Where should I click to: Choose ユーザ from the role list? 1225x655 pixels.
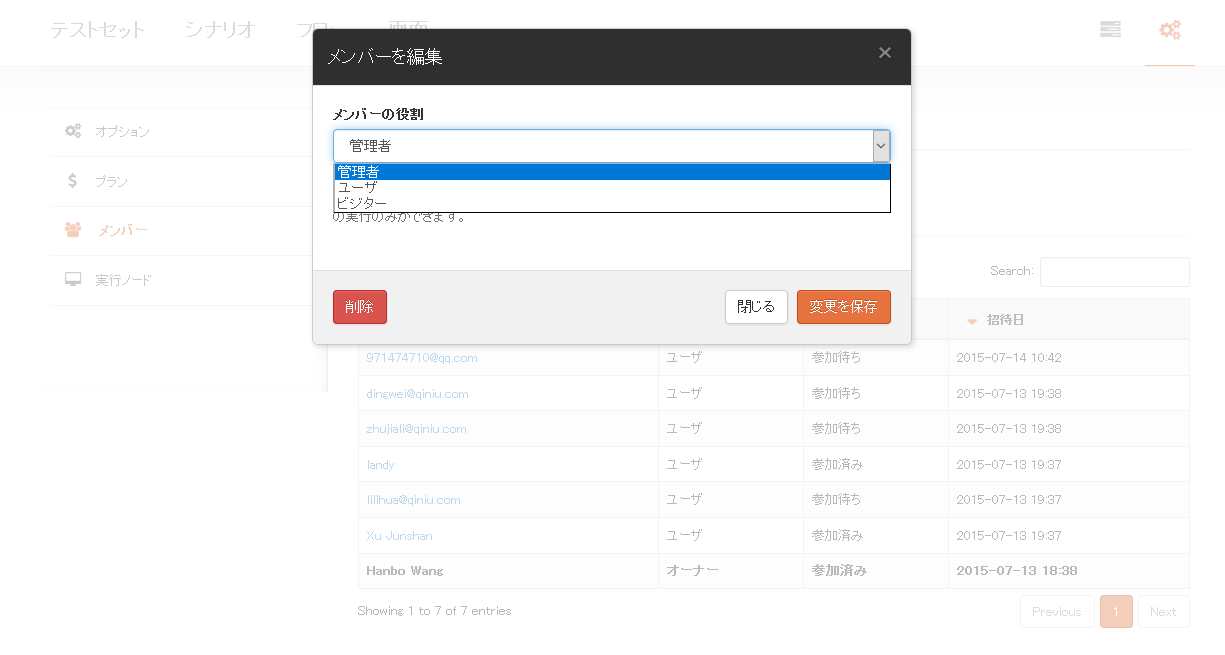[x=611, y=188]
